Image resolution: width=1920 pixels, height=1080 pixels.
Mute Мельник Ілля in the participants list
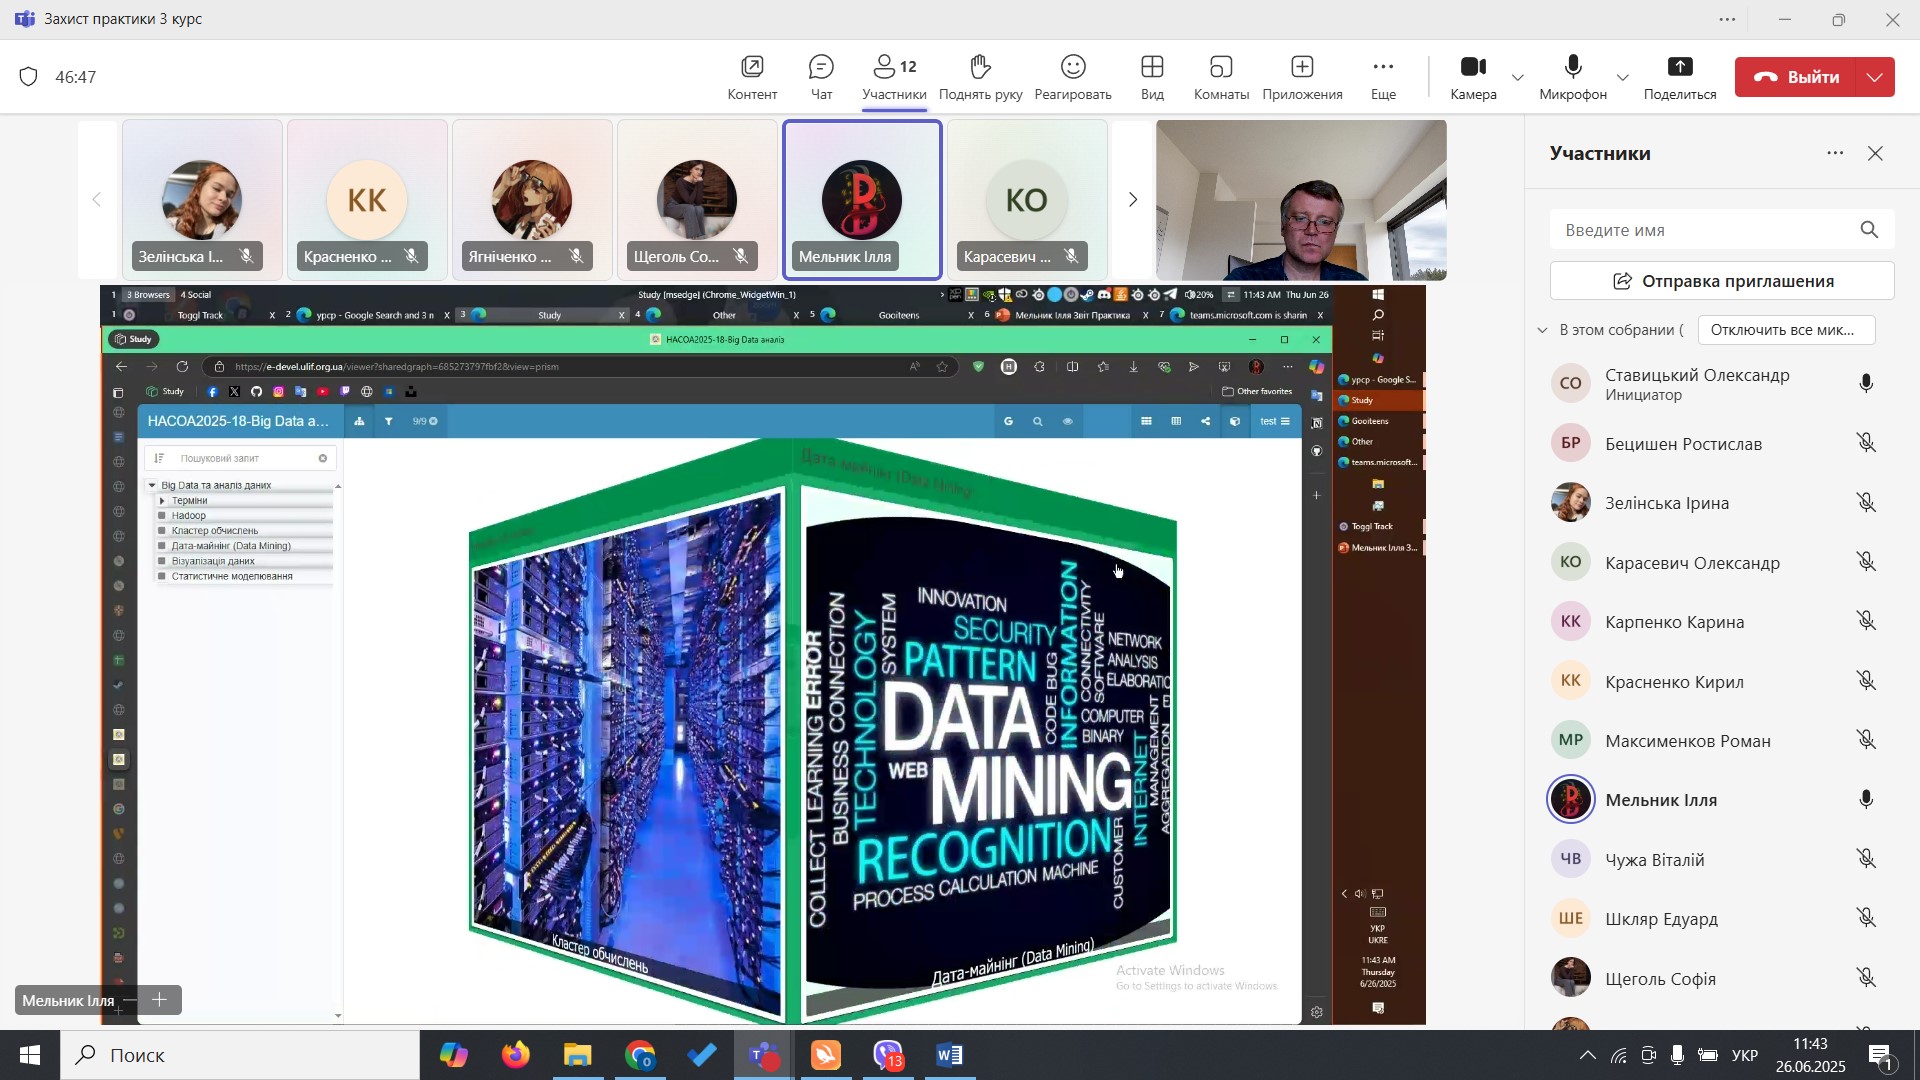pos(1866,800)
